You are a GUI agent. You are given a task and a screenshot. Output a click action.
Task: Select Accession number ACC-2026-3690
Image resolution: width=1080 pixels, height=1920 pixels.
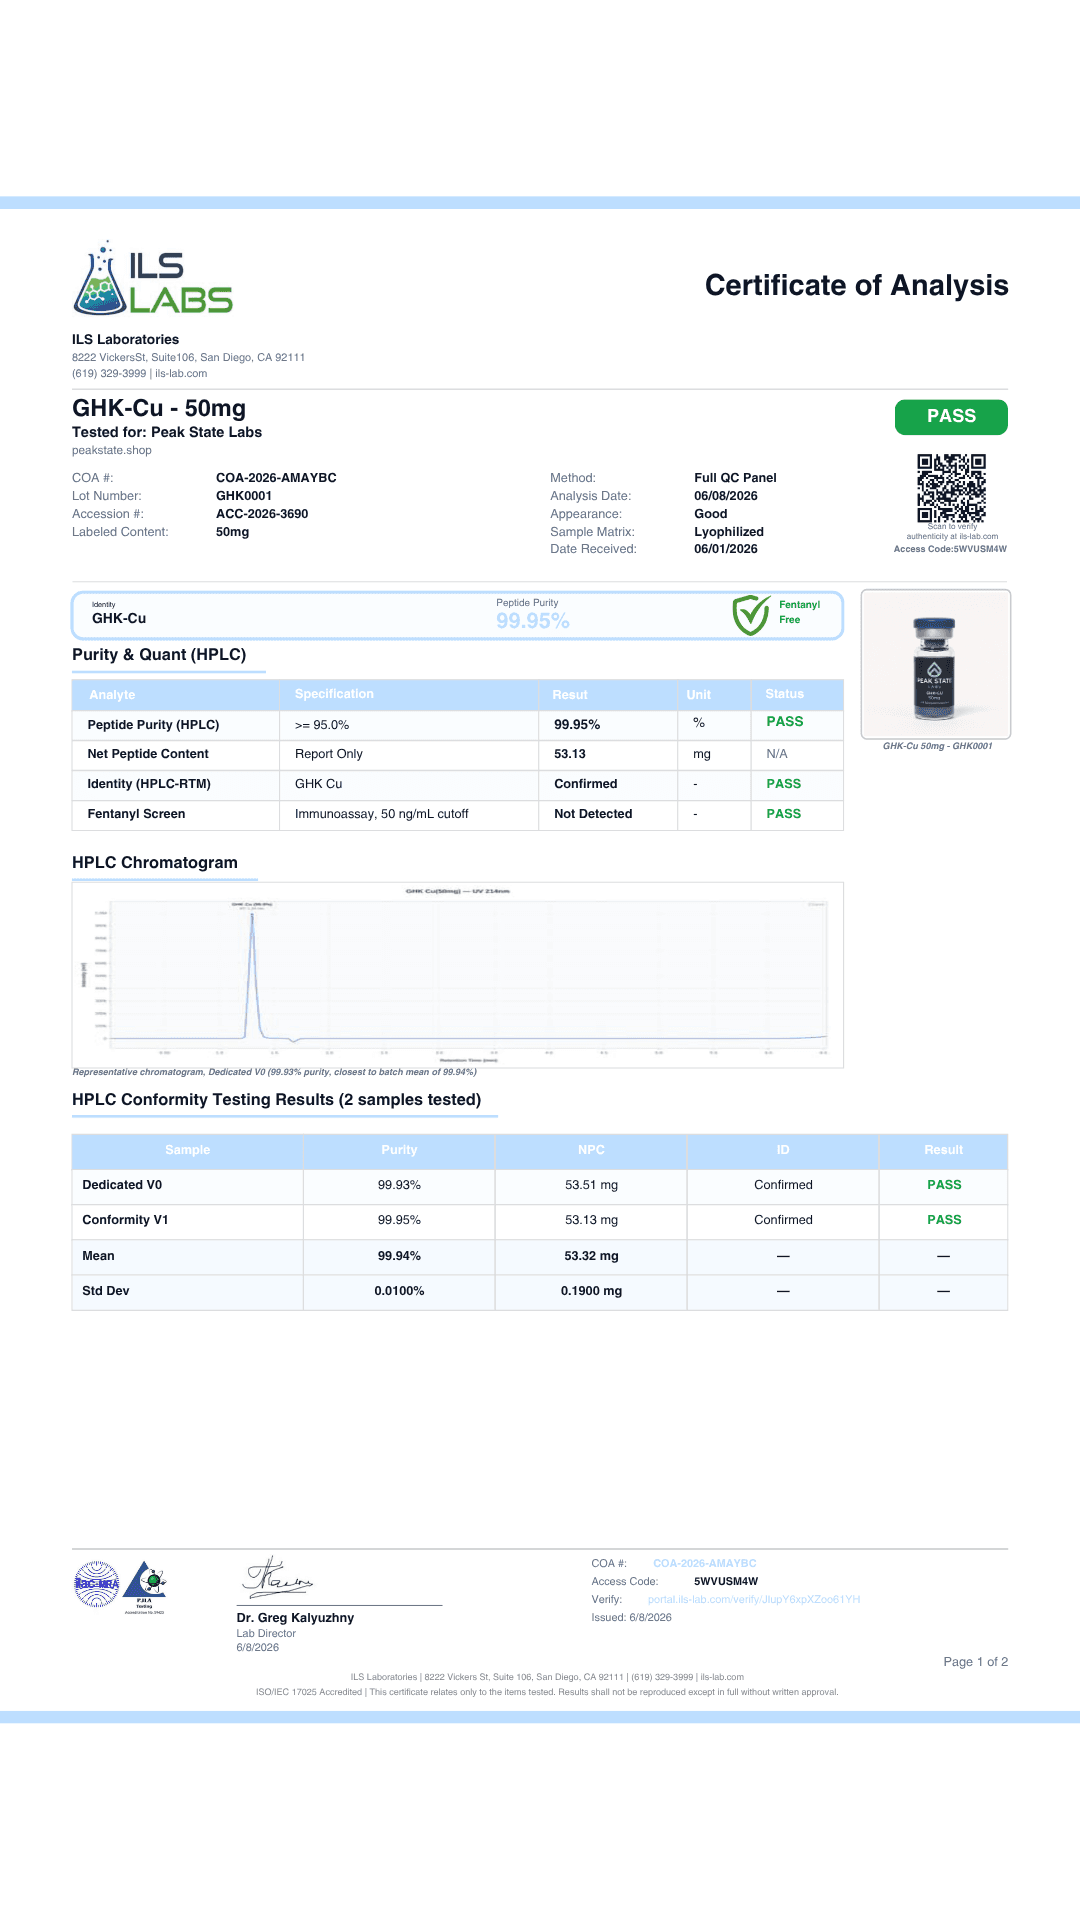[x=262, y=514]
